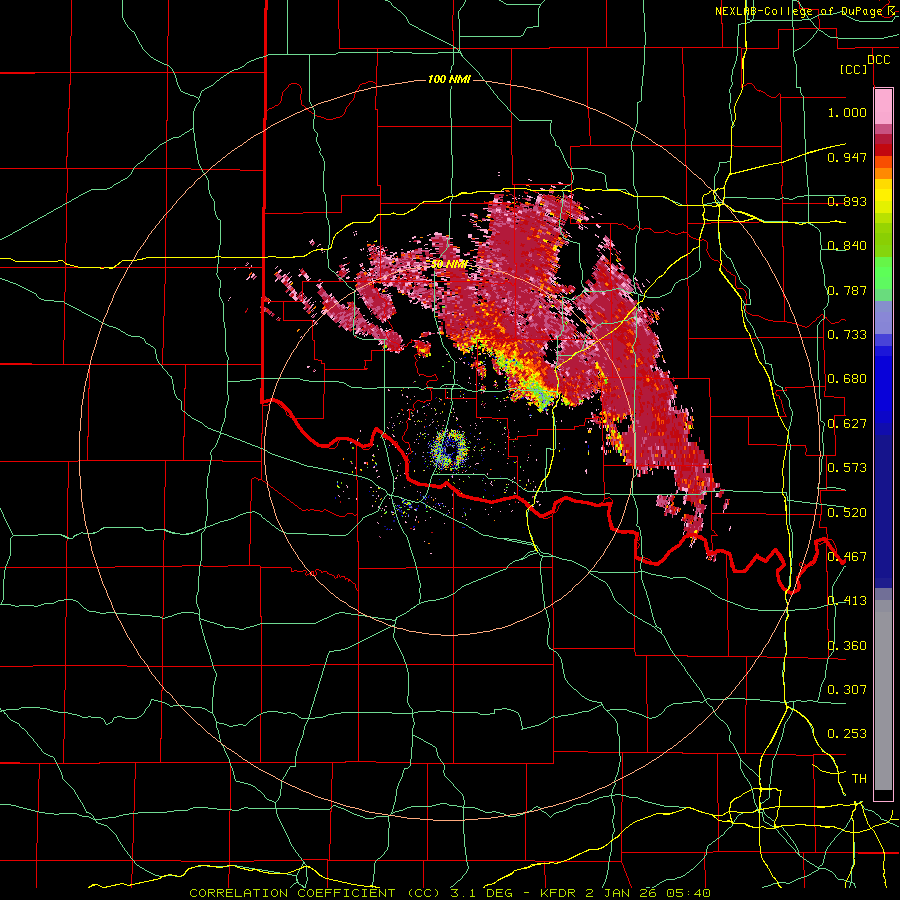Pick the gray segment of the color bar

coord(883,695)
